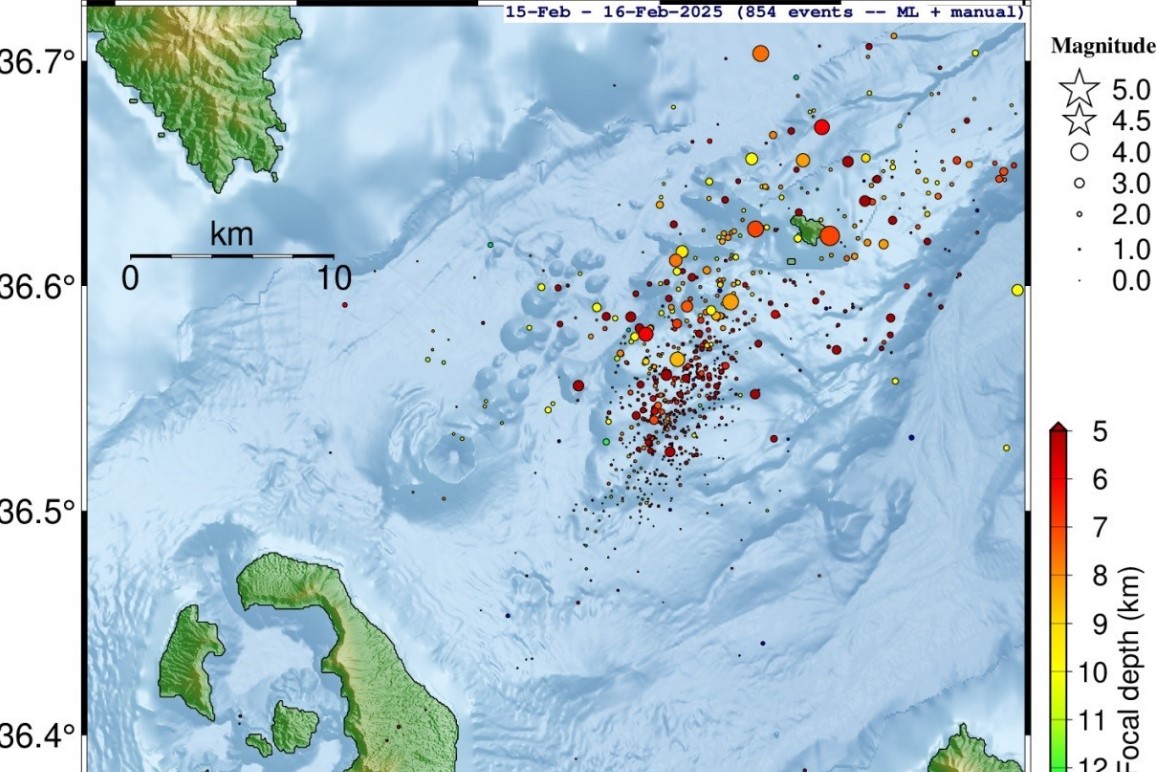Click the bright green event dot south of cluster

pos(606,441)
